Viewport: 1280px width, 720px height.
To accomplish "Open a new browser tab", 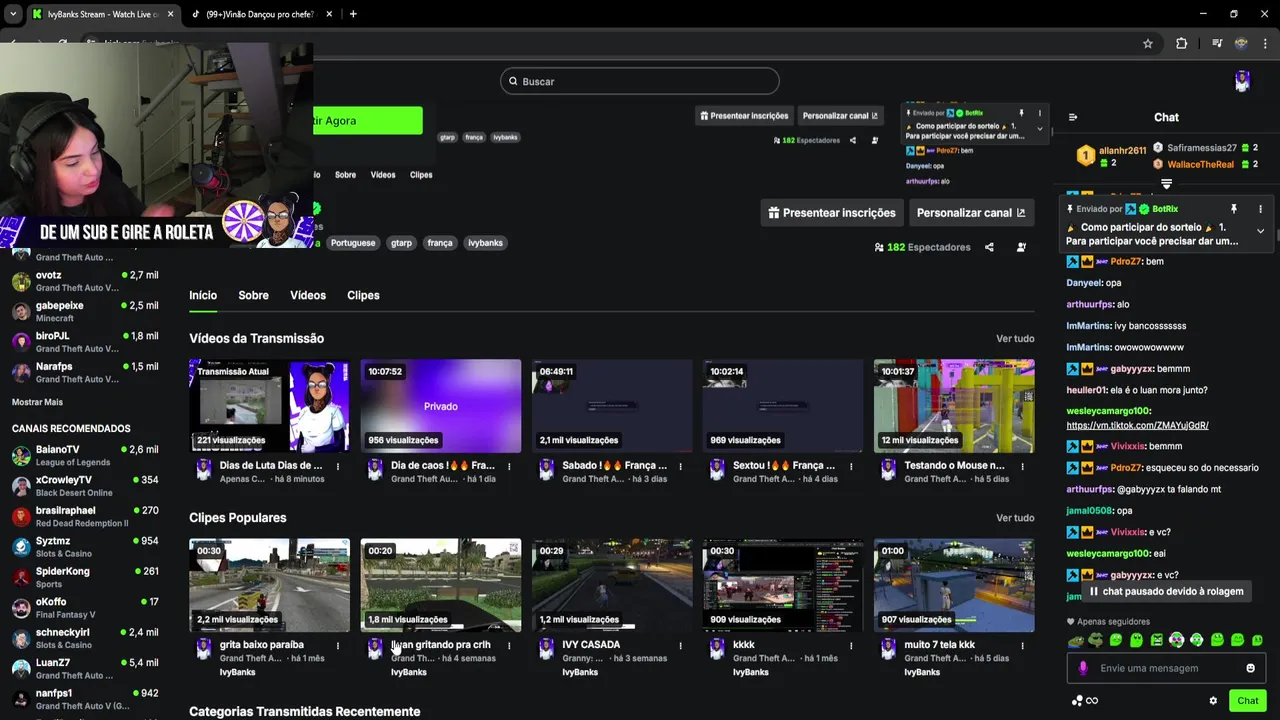I will click(353, 14).
